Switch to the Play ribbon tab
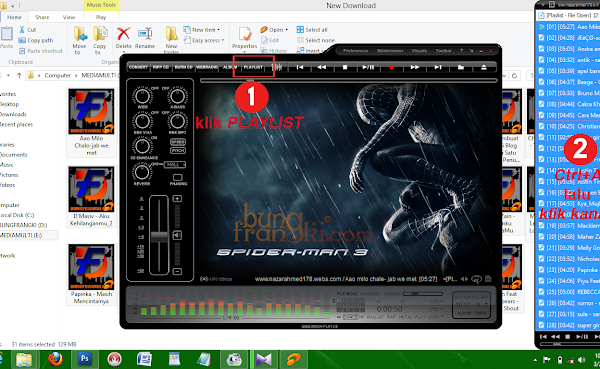Image resolution: width=600 pixels, height=369 pixels. click(x=101, y=17)
